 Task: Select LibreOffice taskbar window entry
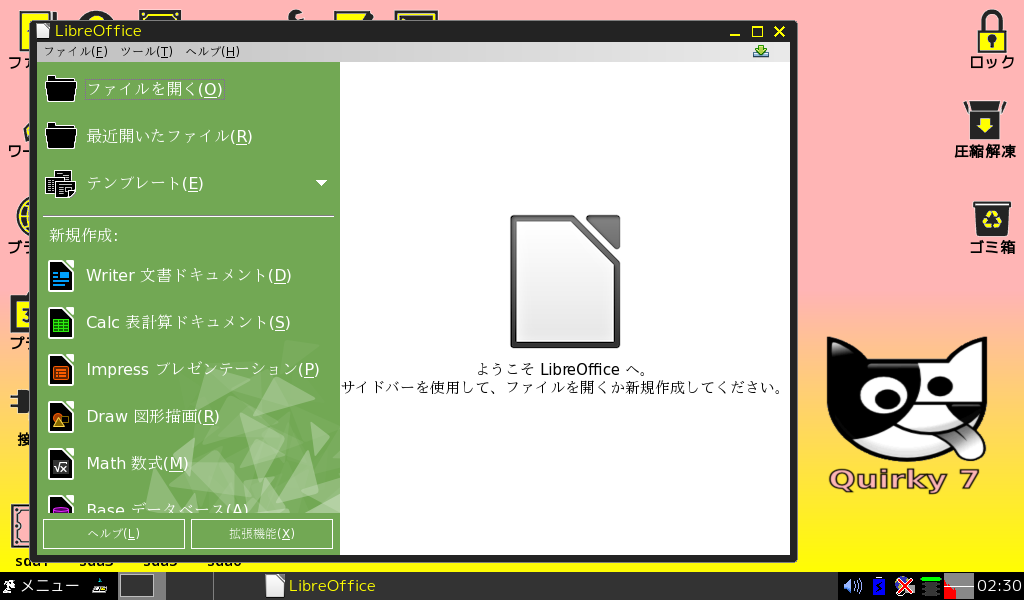(x=320, y=586)
